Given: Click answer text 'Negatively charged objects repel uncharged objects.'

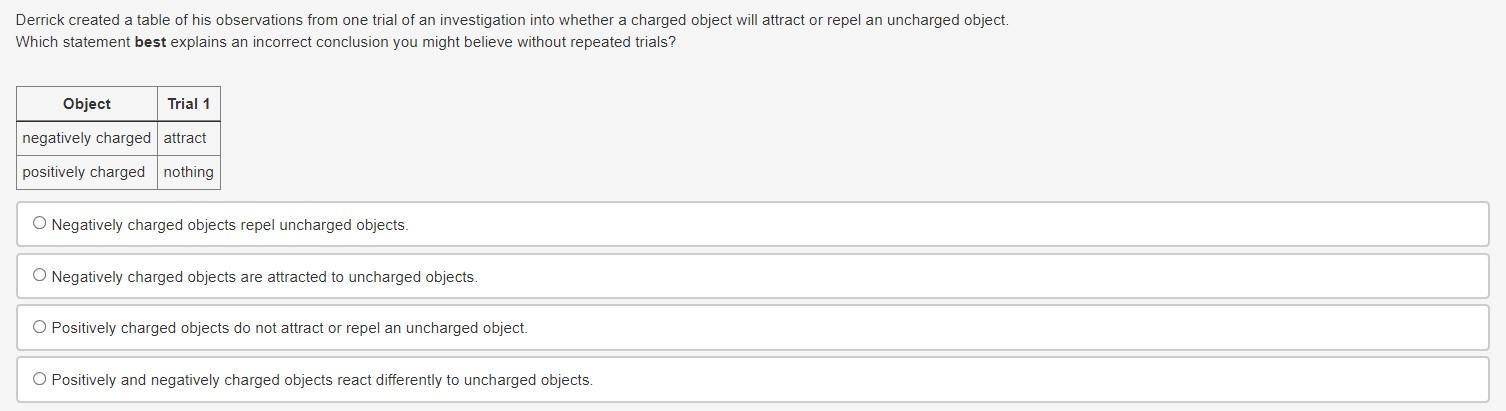Looking at the screenshot, I should [x=230, y=225].
